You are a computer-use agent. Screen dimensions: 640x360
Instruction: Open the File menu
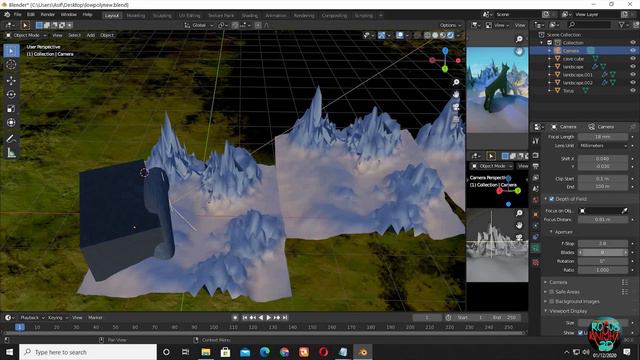[x=18, y=15]
